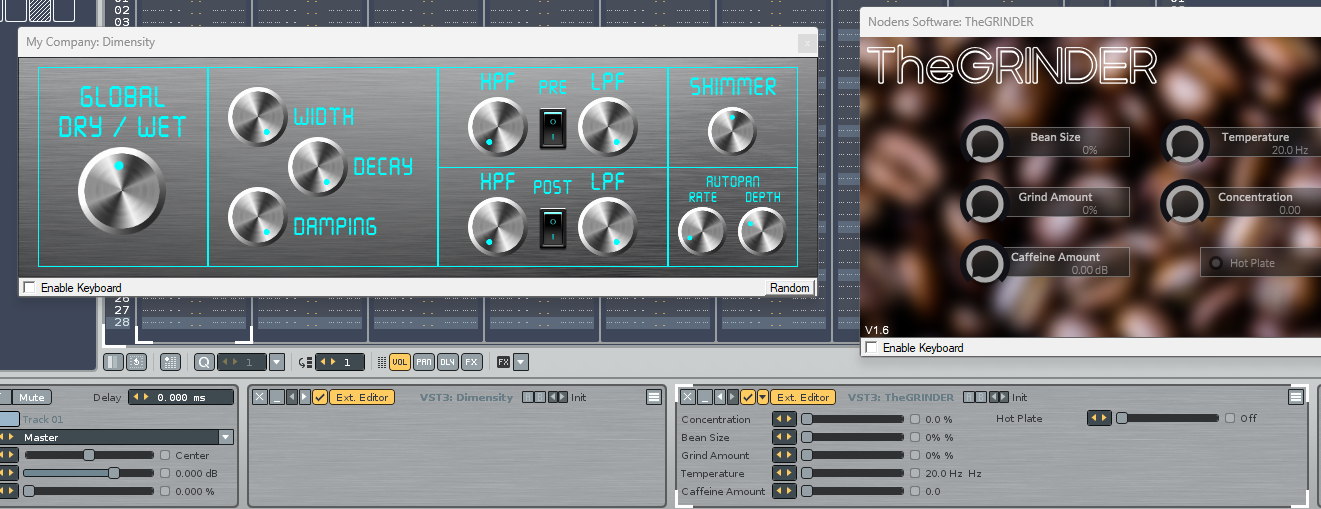Adjust the Concentration knob in TheGRINDER
This screenshot has width=1321, height=509.
coord(1185,204)
